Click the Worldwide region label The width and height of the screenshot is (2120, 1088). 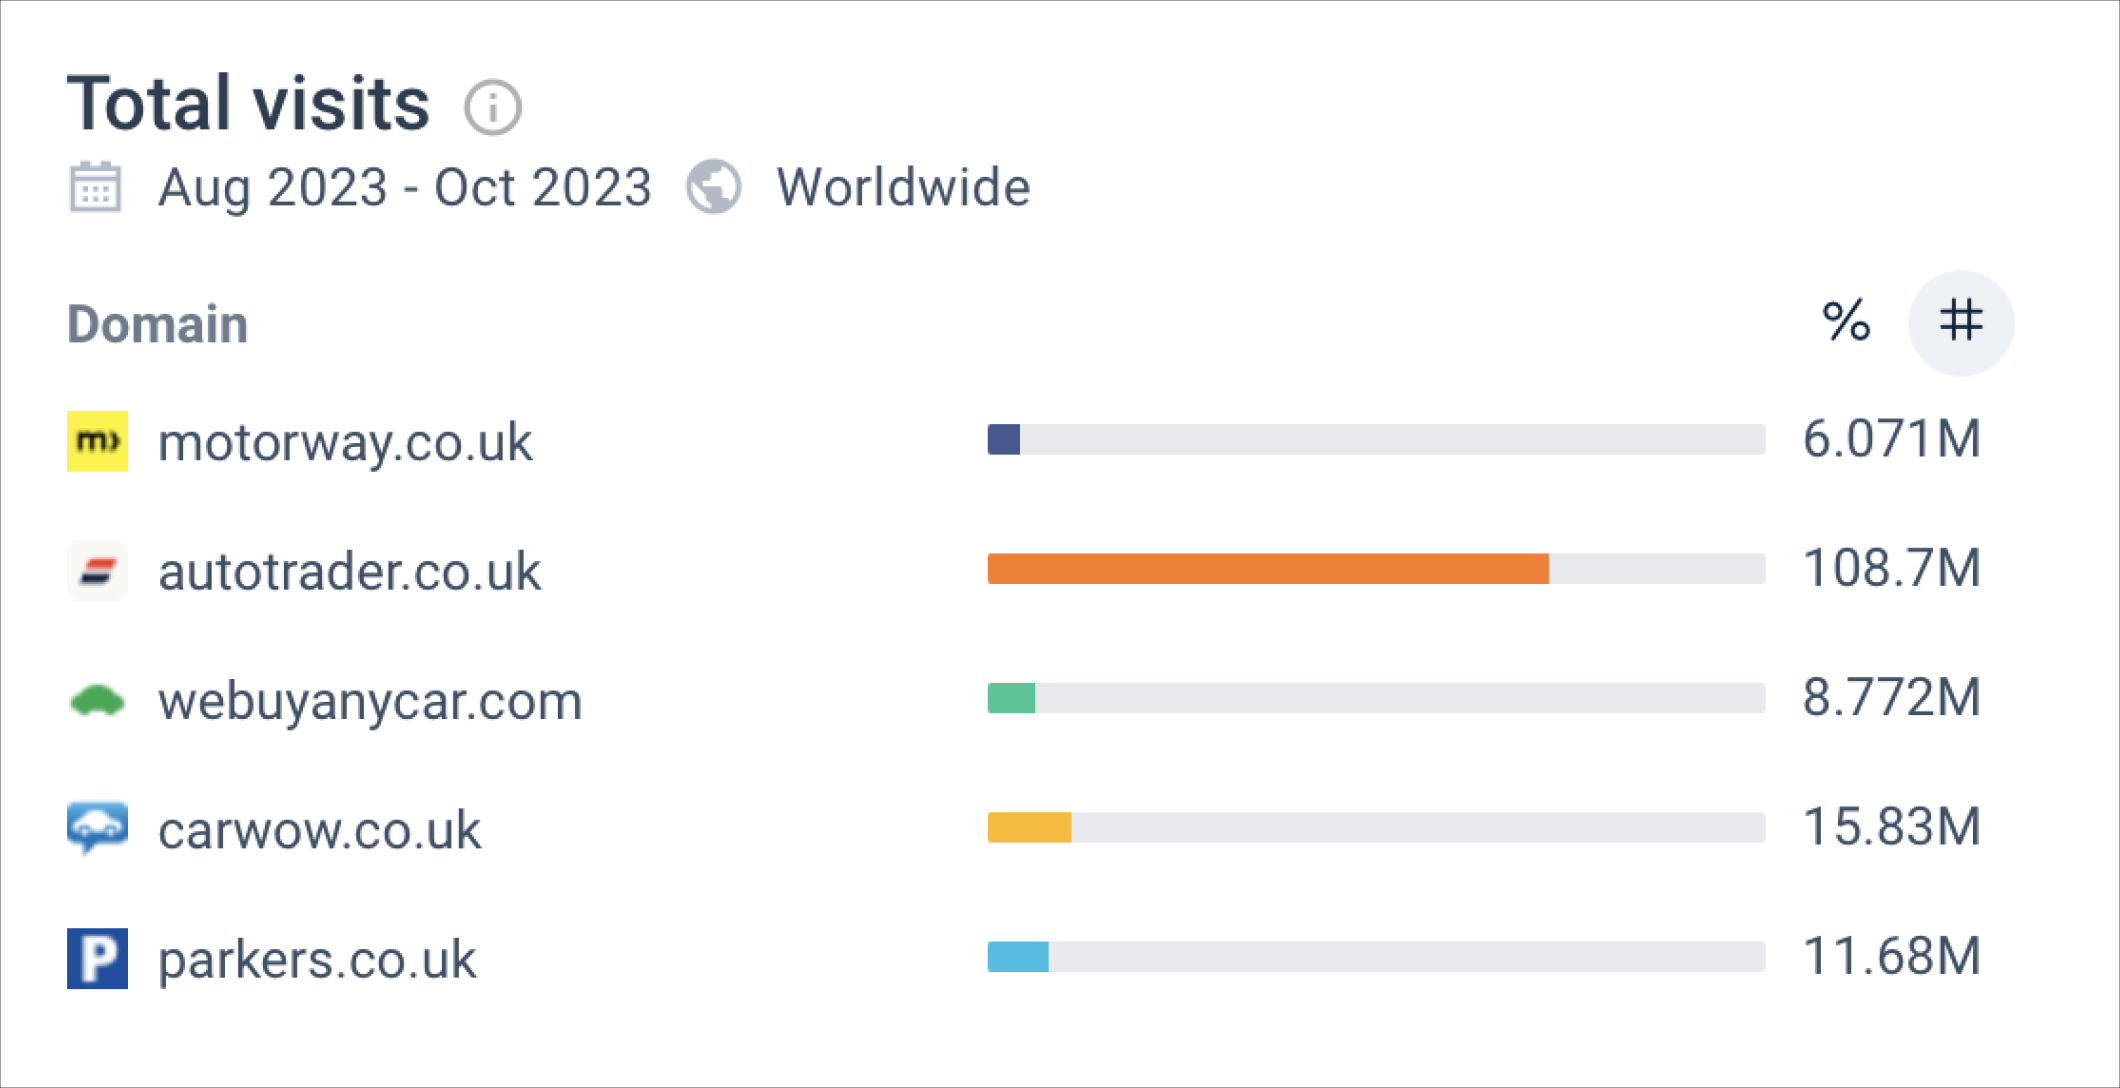click(x=903, y=188)
